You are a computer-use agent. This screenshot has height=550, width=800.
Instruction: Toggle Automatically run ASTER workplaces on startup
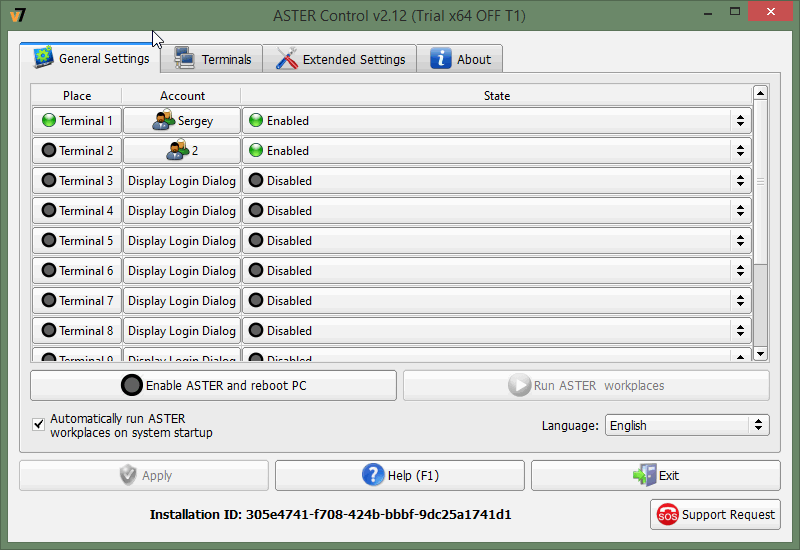[x=38, y=424]
